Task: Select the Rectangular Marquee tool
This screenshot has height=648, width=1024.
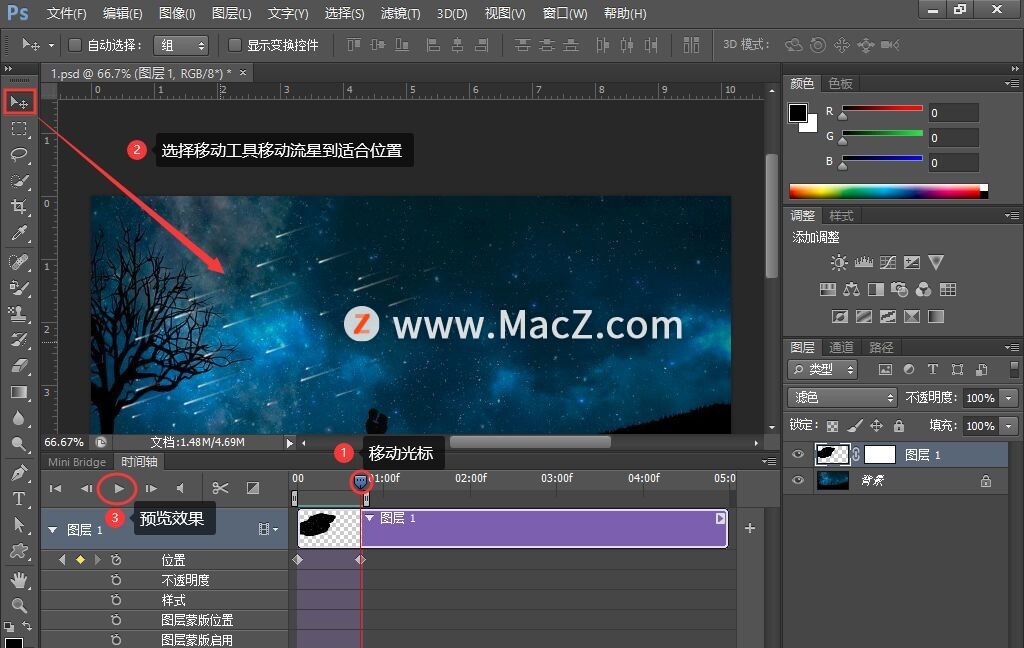Action: [x=19, y=129]
